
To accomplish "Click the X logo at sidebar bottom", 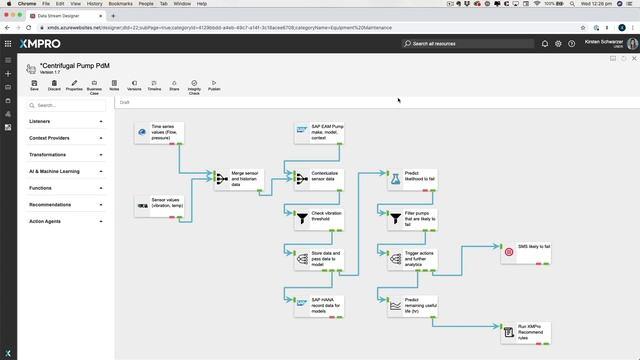I will 8,353.
